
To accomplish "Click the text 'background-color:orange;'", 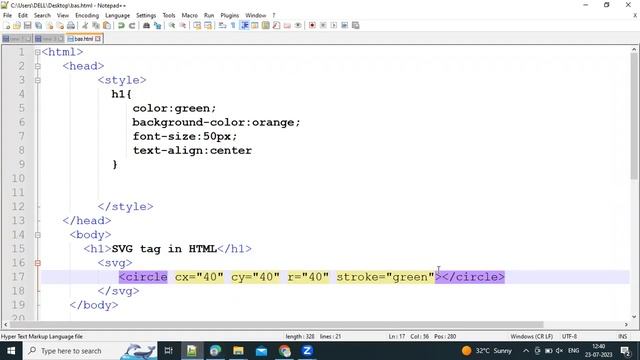I will [x=216, y=122].
